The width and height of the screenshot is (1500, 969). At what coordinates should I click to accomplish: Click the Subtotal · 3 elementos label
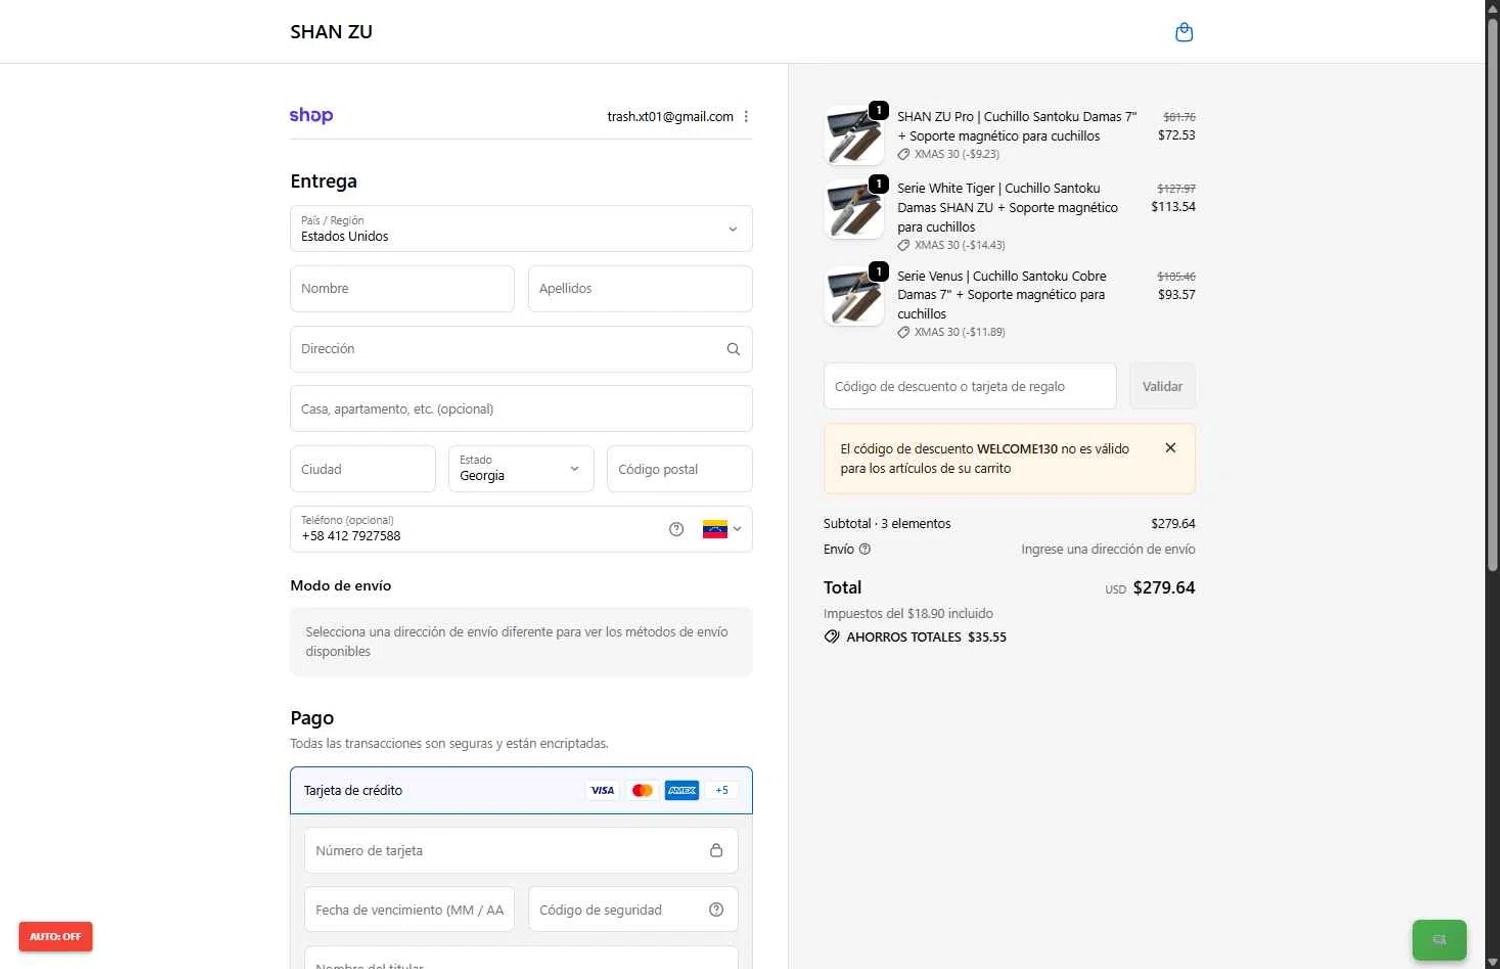click(x=887, y=524)
